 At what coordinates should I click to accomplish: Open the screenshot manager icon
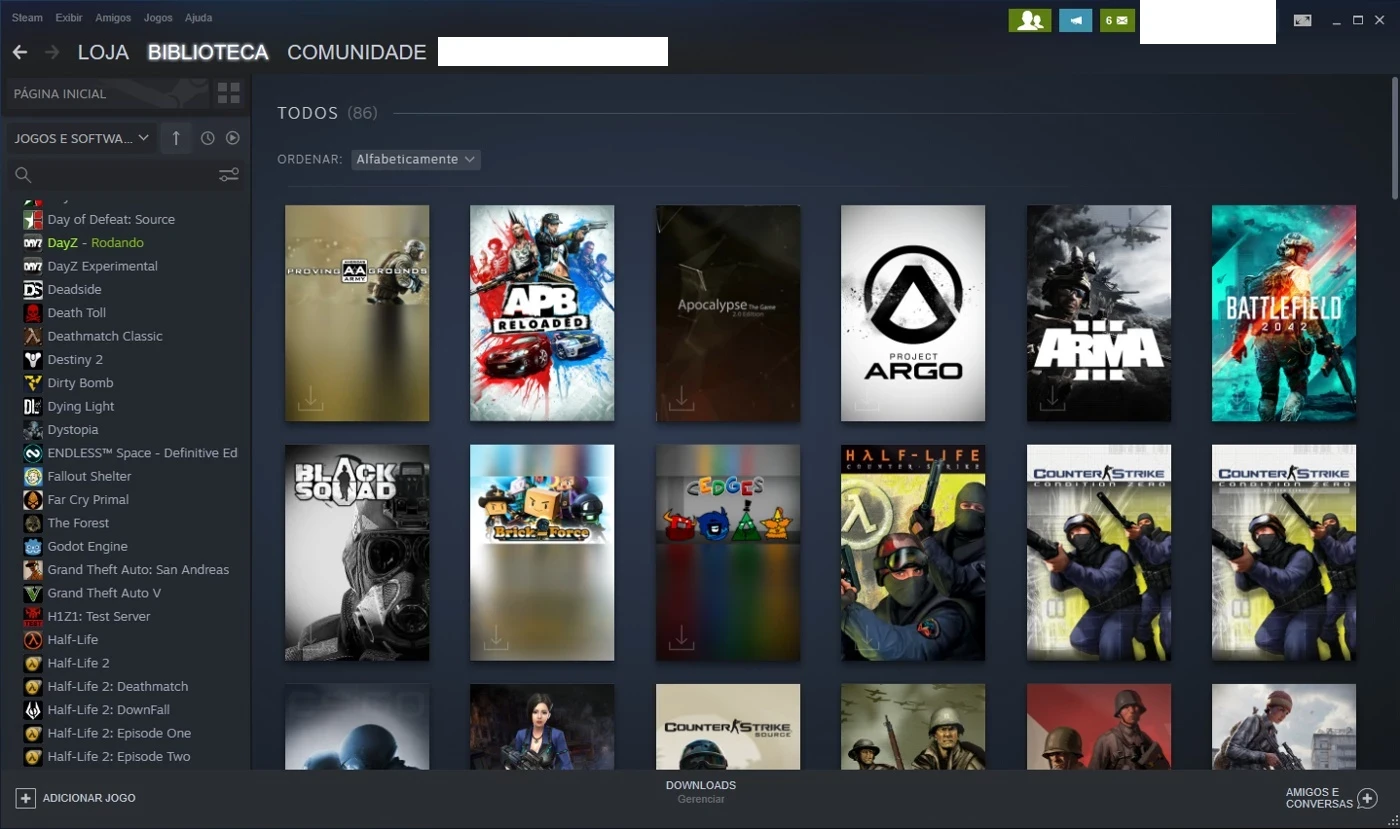click(x=1302, y=20)
